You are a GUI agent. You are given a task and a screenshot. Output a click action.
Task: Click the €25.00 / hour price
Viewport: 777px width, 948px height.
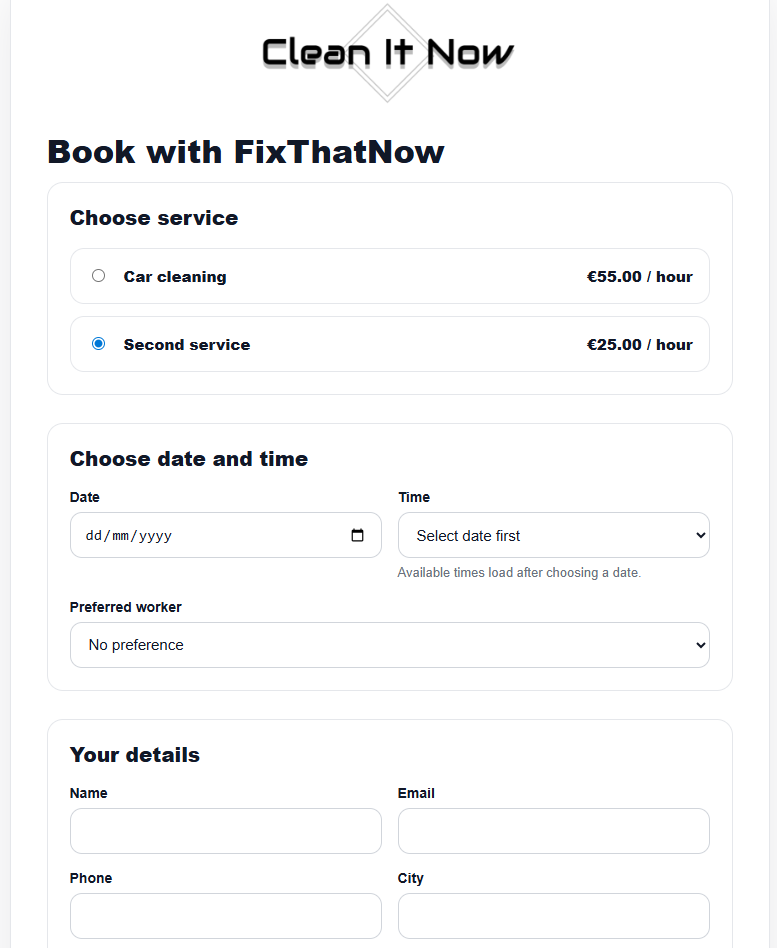click(x=640, y=345)
